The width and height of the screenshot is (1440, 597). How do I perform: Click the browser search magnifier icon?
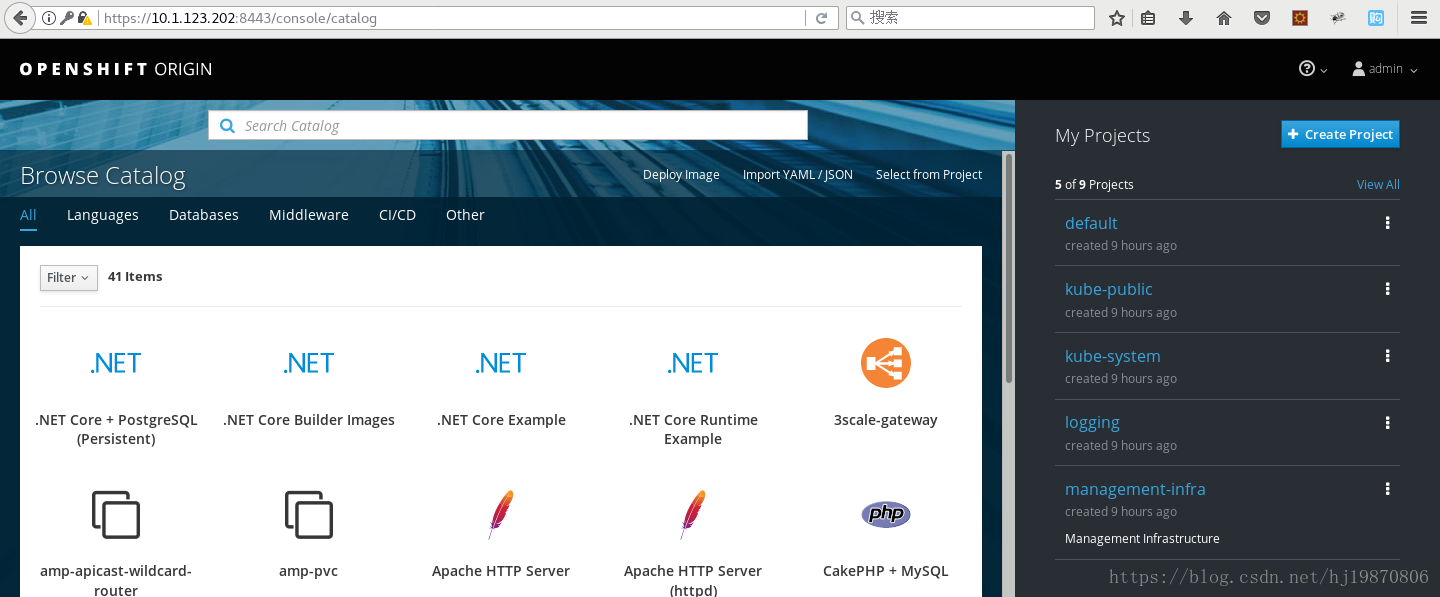pyautogui.click(x=857, y=18)
